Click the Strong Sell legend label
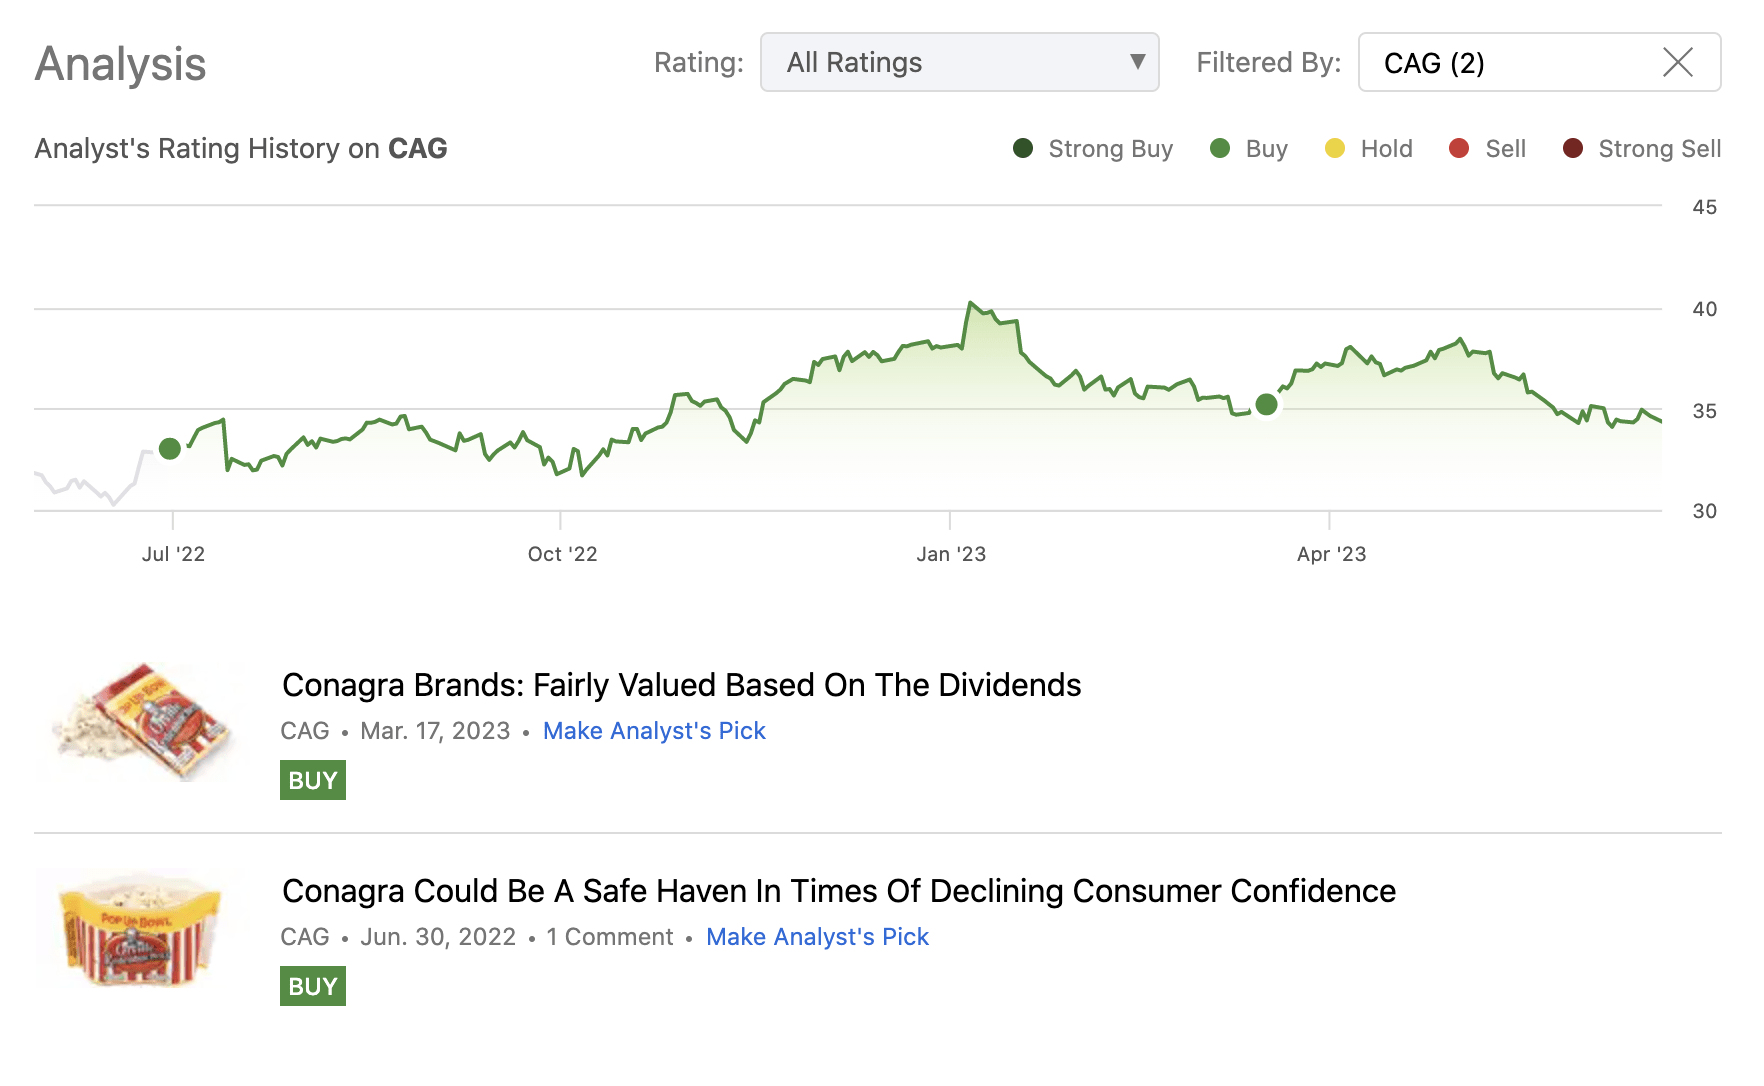1764x1086 pixels. [1659, 148]
